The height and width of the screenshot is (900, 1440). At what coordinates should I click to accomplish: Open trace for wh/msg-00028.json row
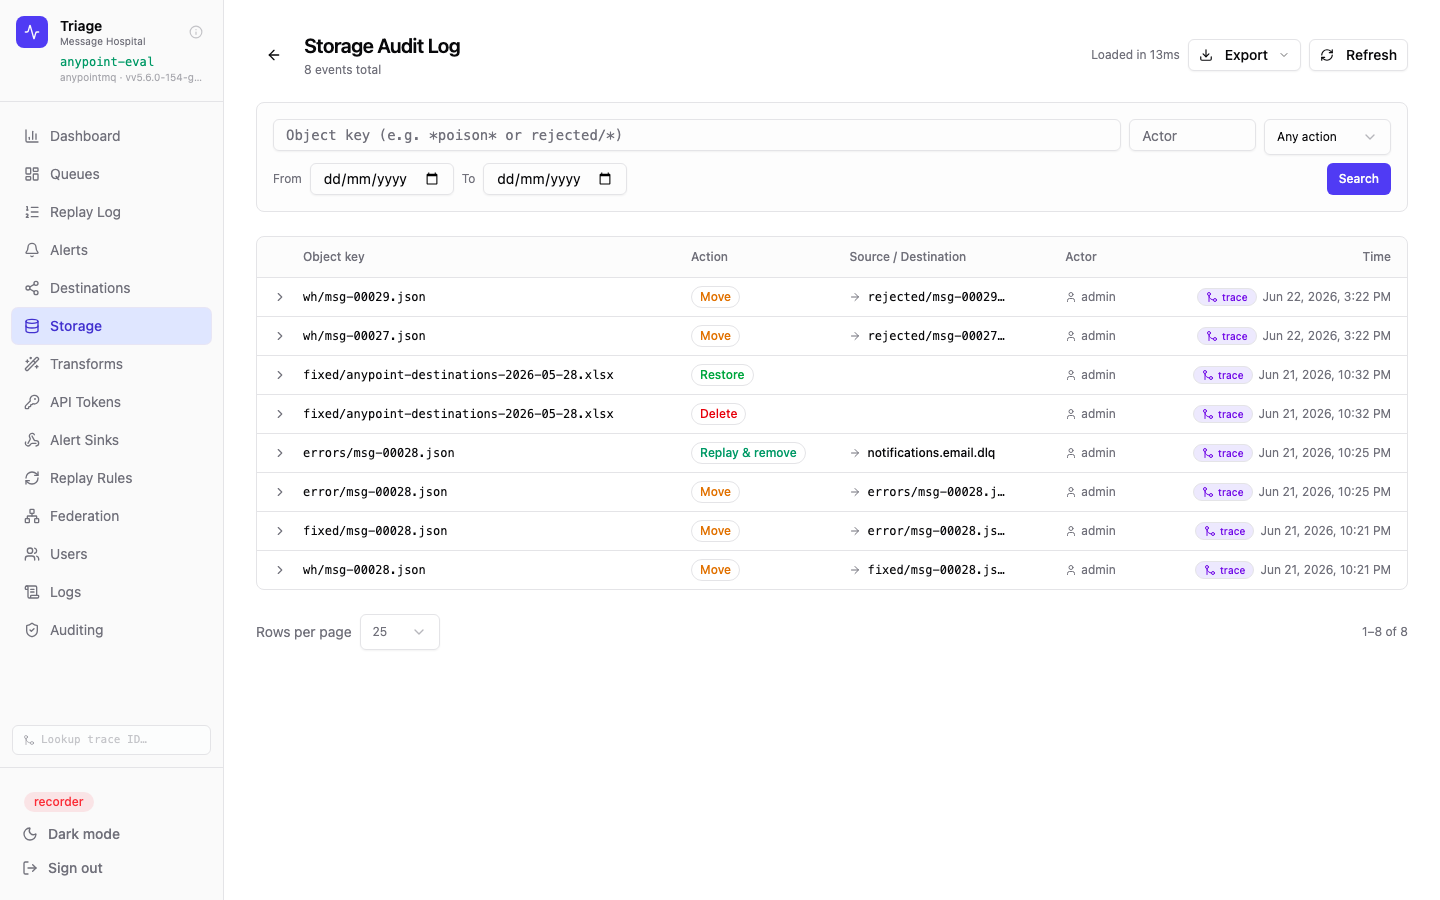coord(1224,570)
